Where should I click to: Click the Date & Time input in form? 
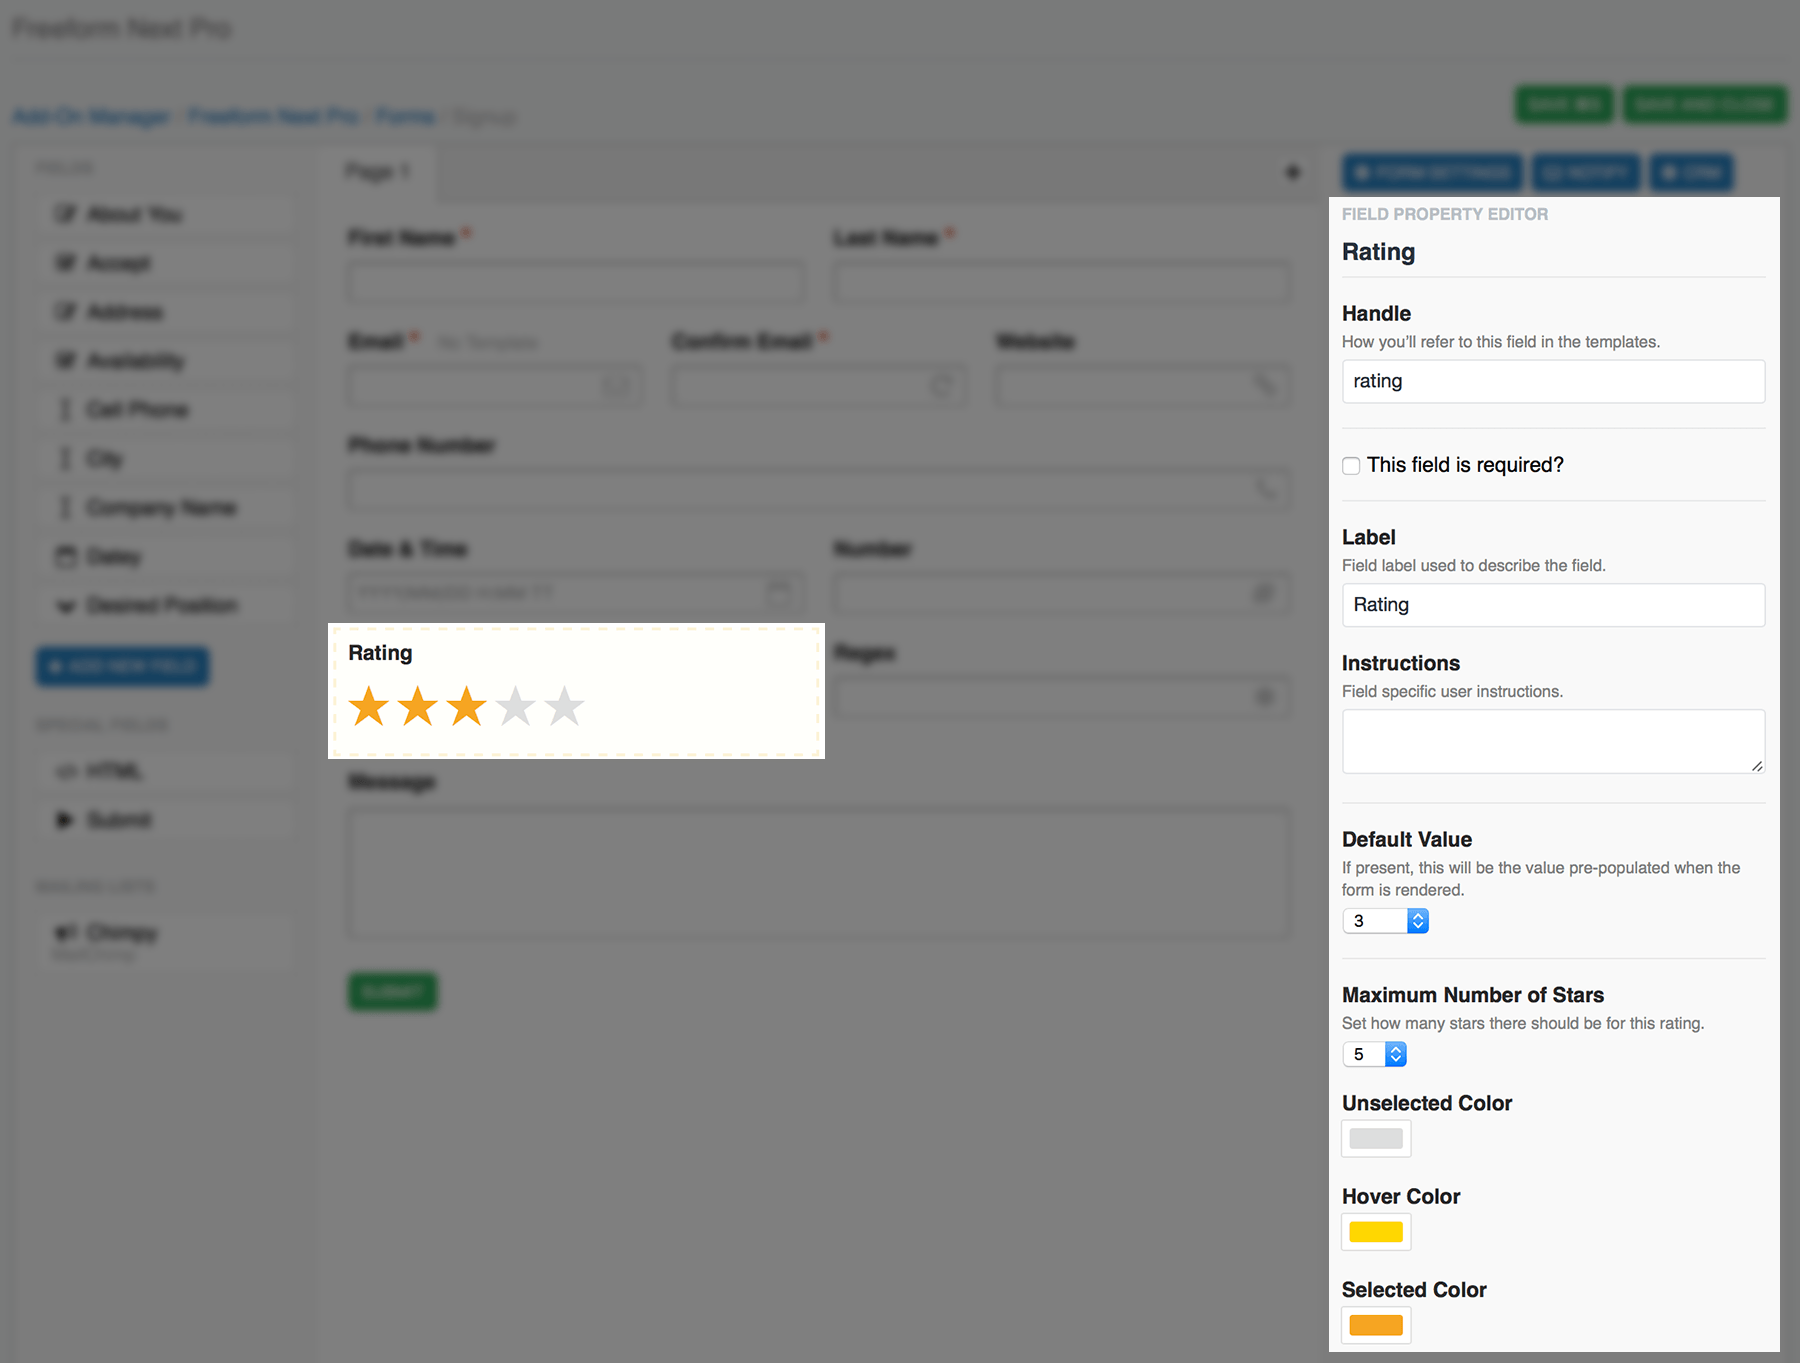576,594
